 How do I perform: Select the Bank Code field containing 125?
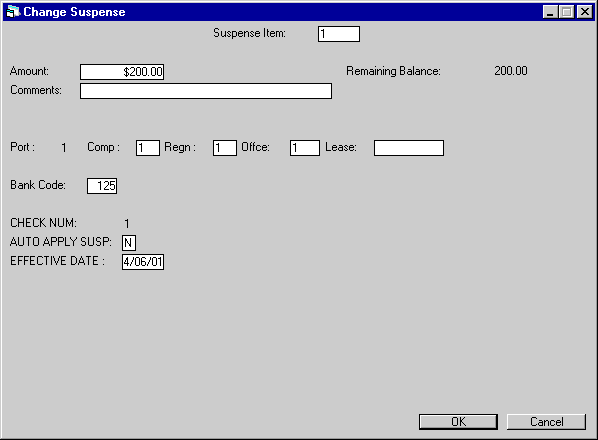[102, 186]
